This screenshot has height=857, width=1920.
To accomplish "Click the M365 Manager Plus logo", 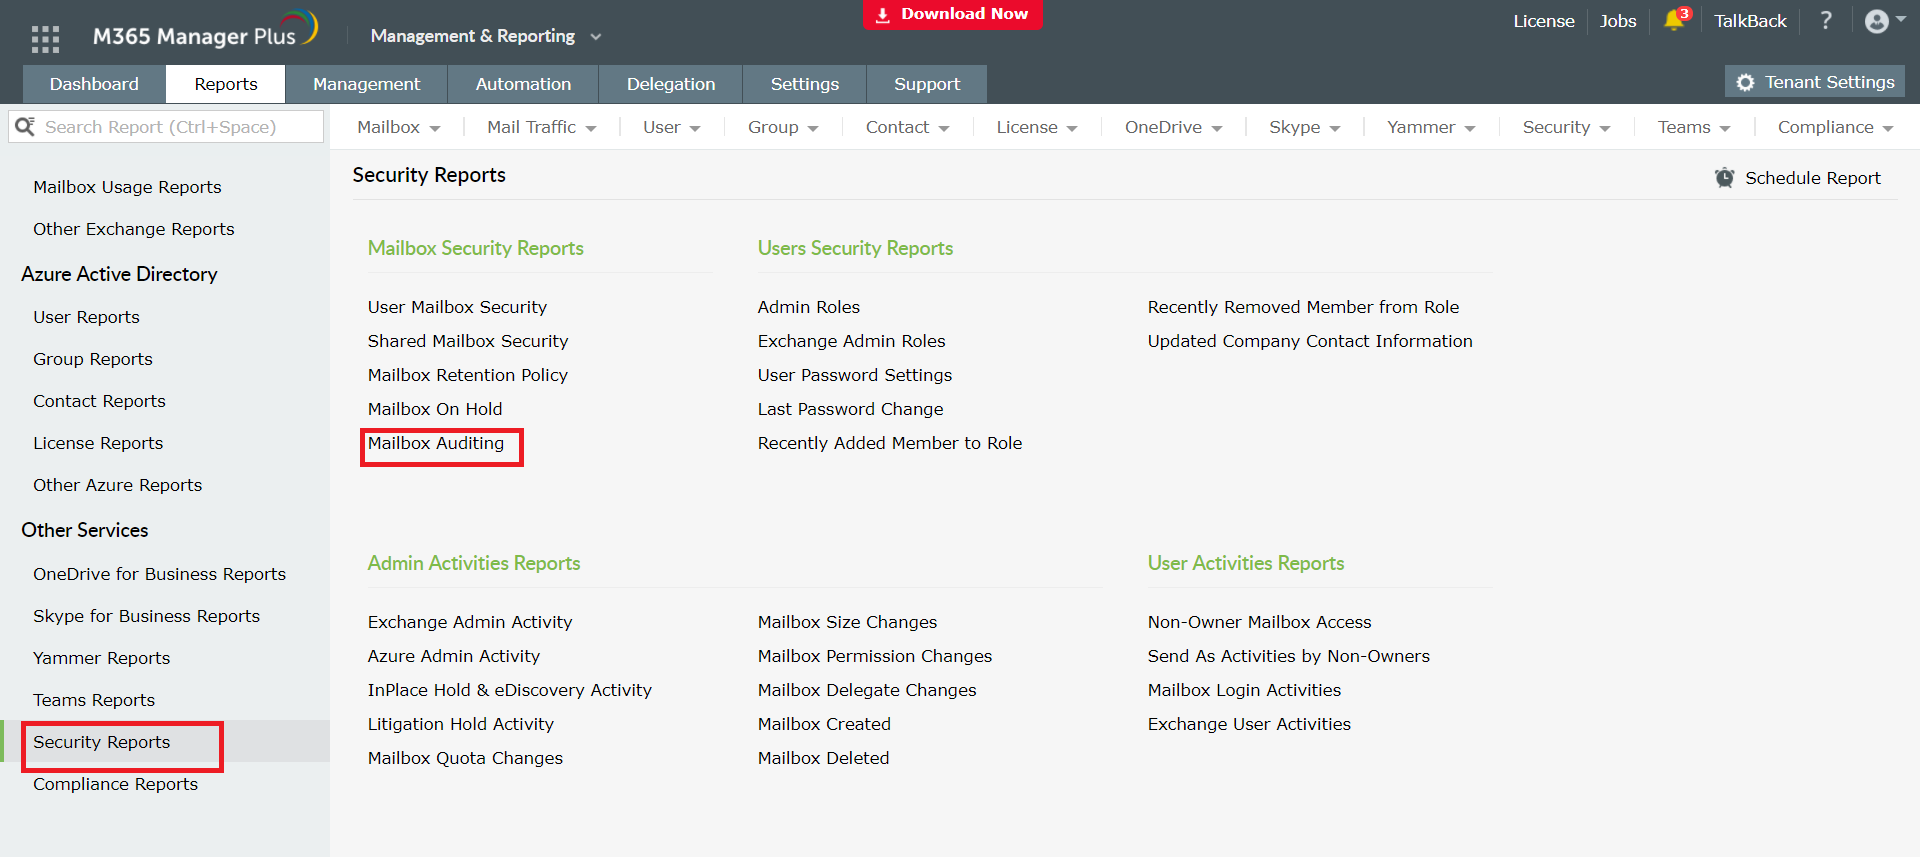I will [205, 32].
